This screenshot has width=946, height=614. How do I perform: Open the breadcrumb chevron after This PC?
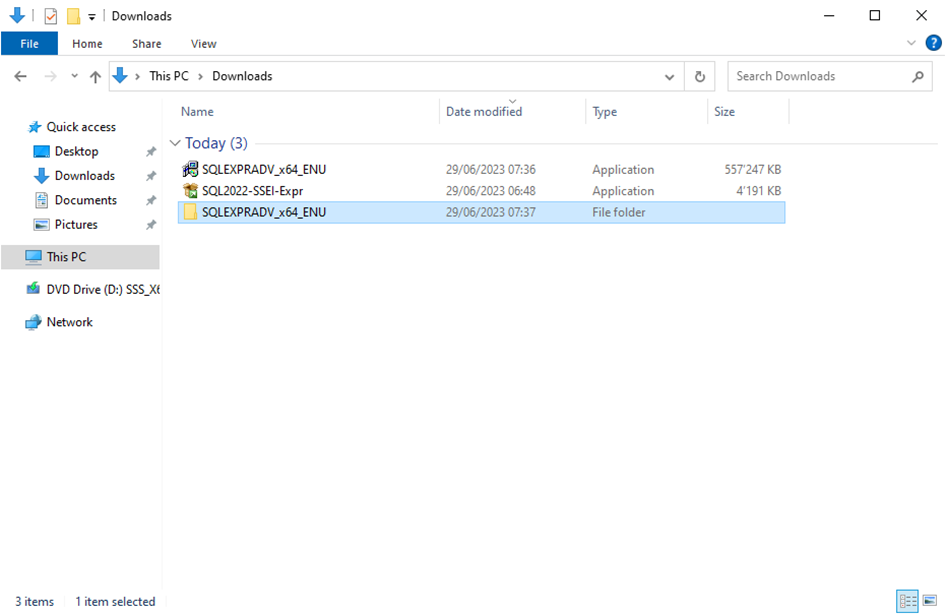click(200, 77)
